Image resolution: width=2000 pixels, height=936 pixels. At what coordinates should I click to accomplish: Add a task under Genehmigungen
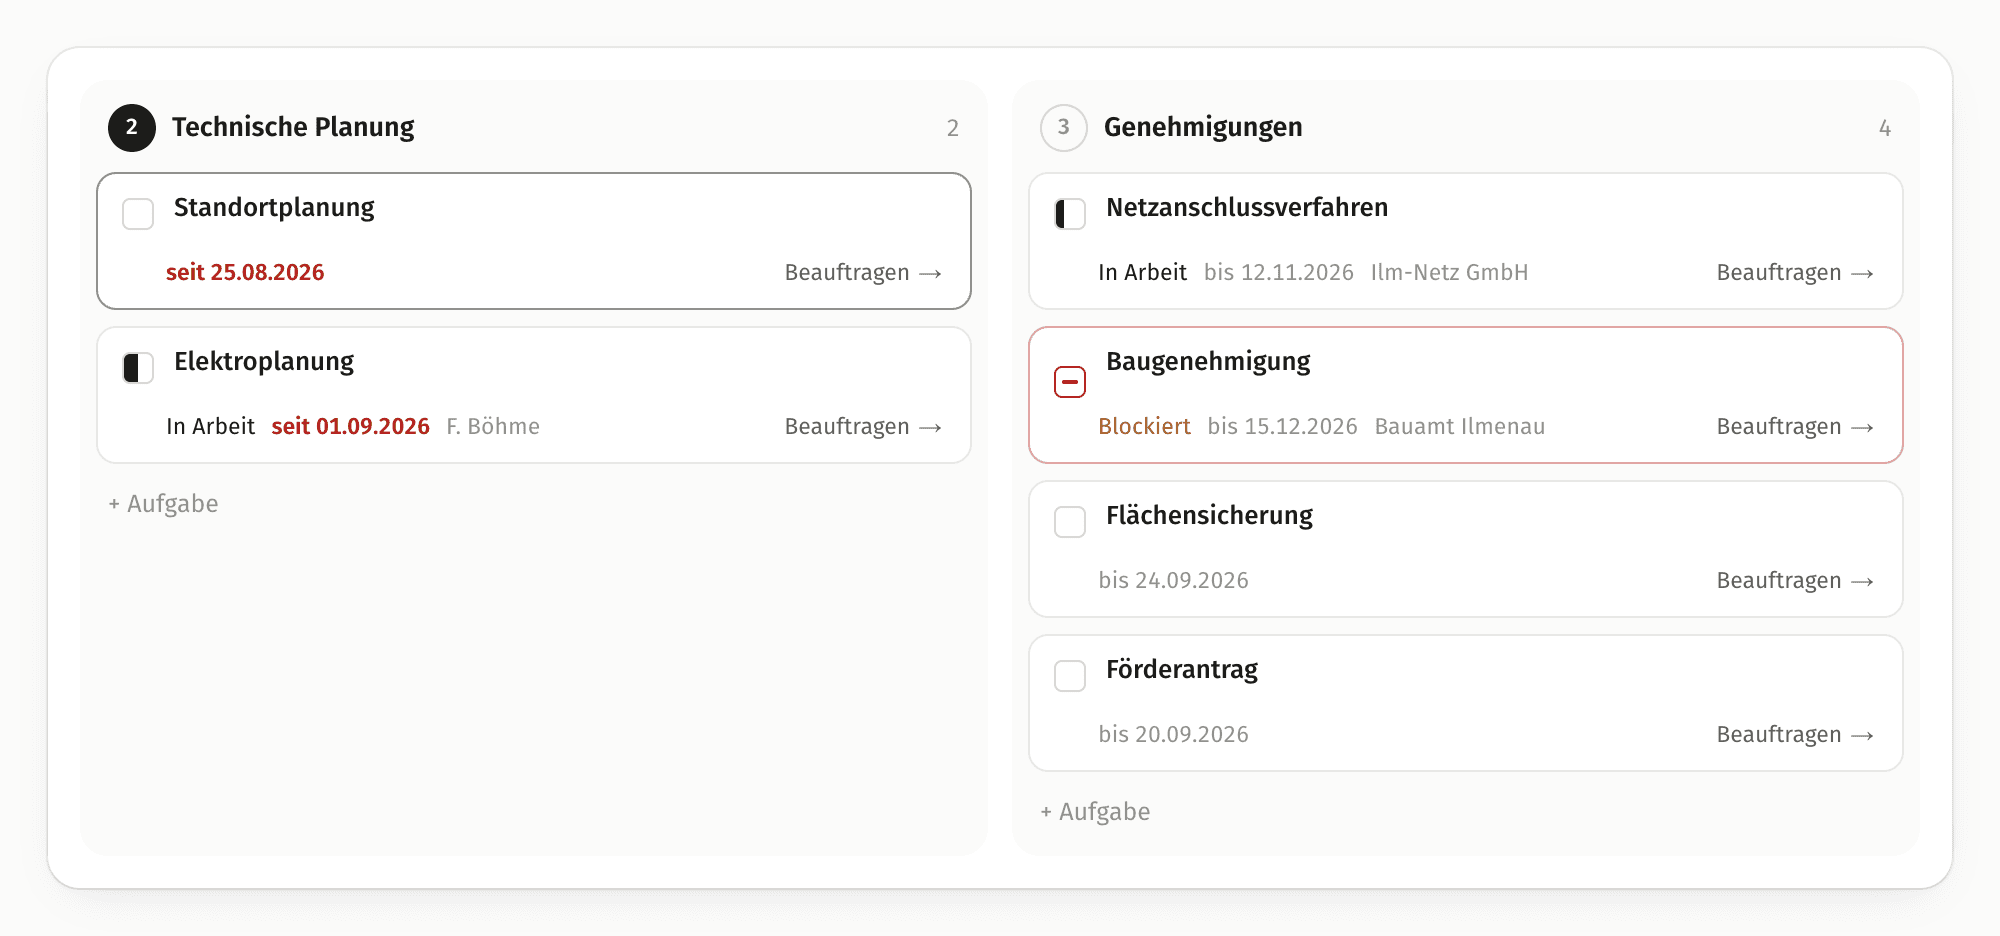click(1095, 812)
